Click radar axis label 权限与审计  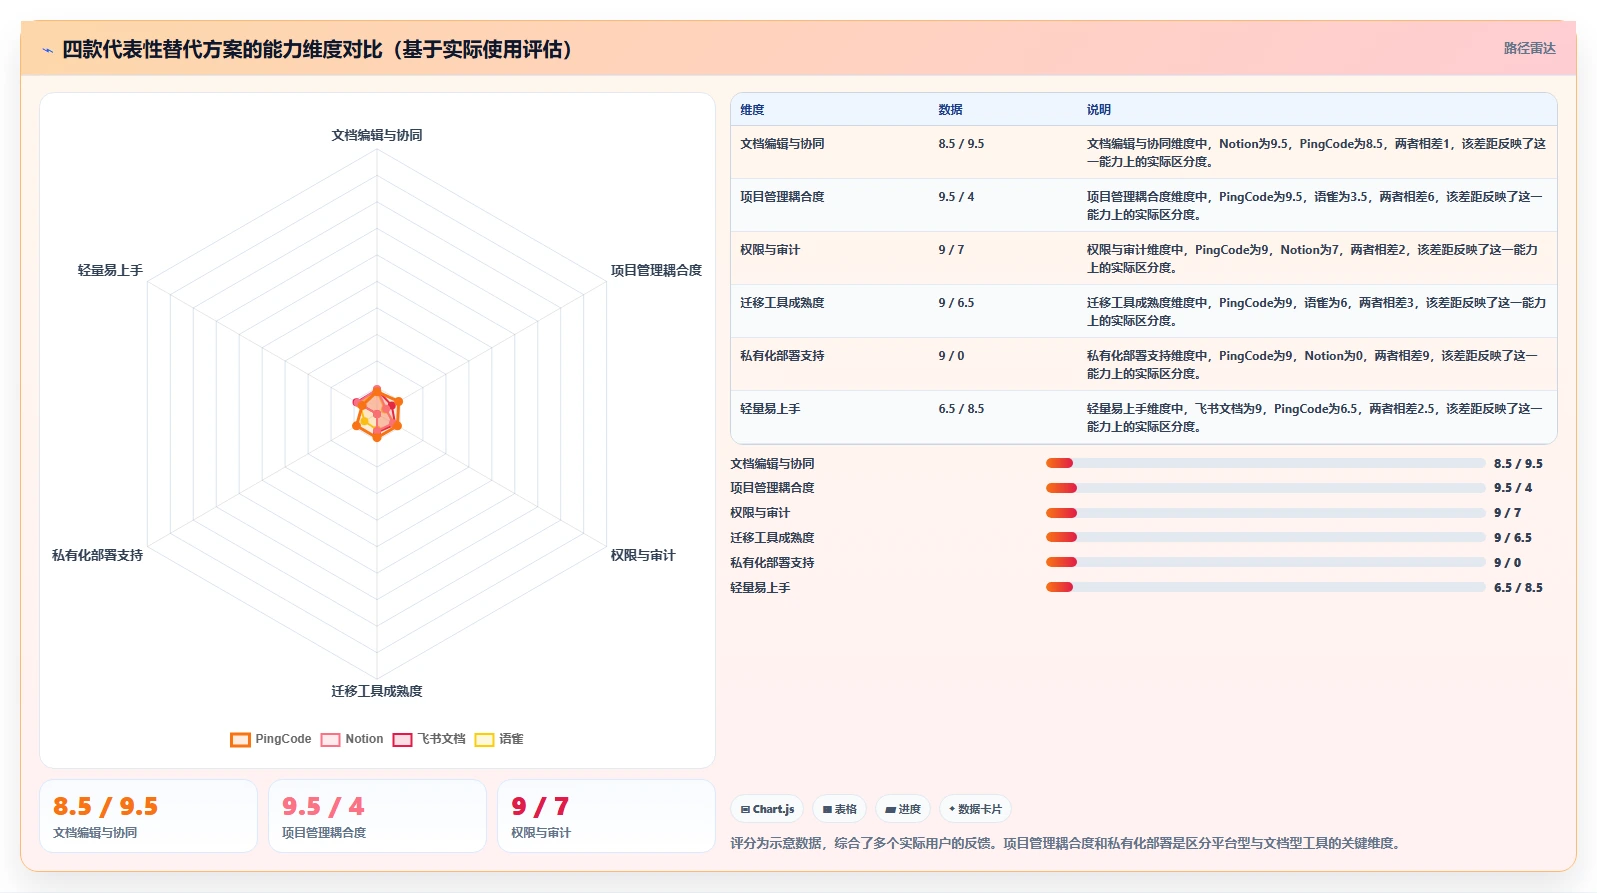[x=643, y=555]
